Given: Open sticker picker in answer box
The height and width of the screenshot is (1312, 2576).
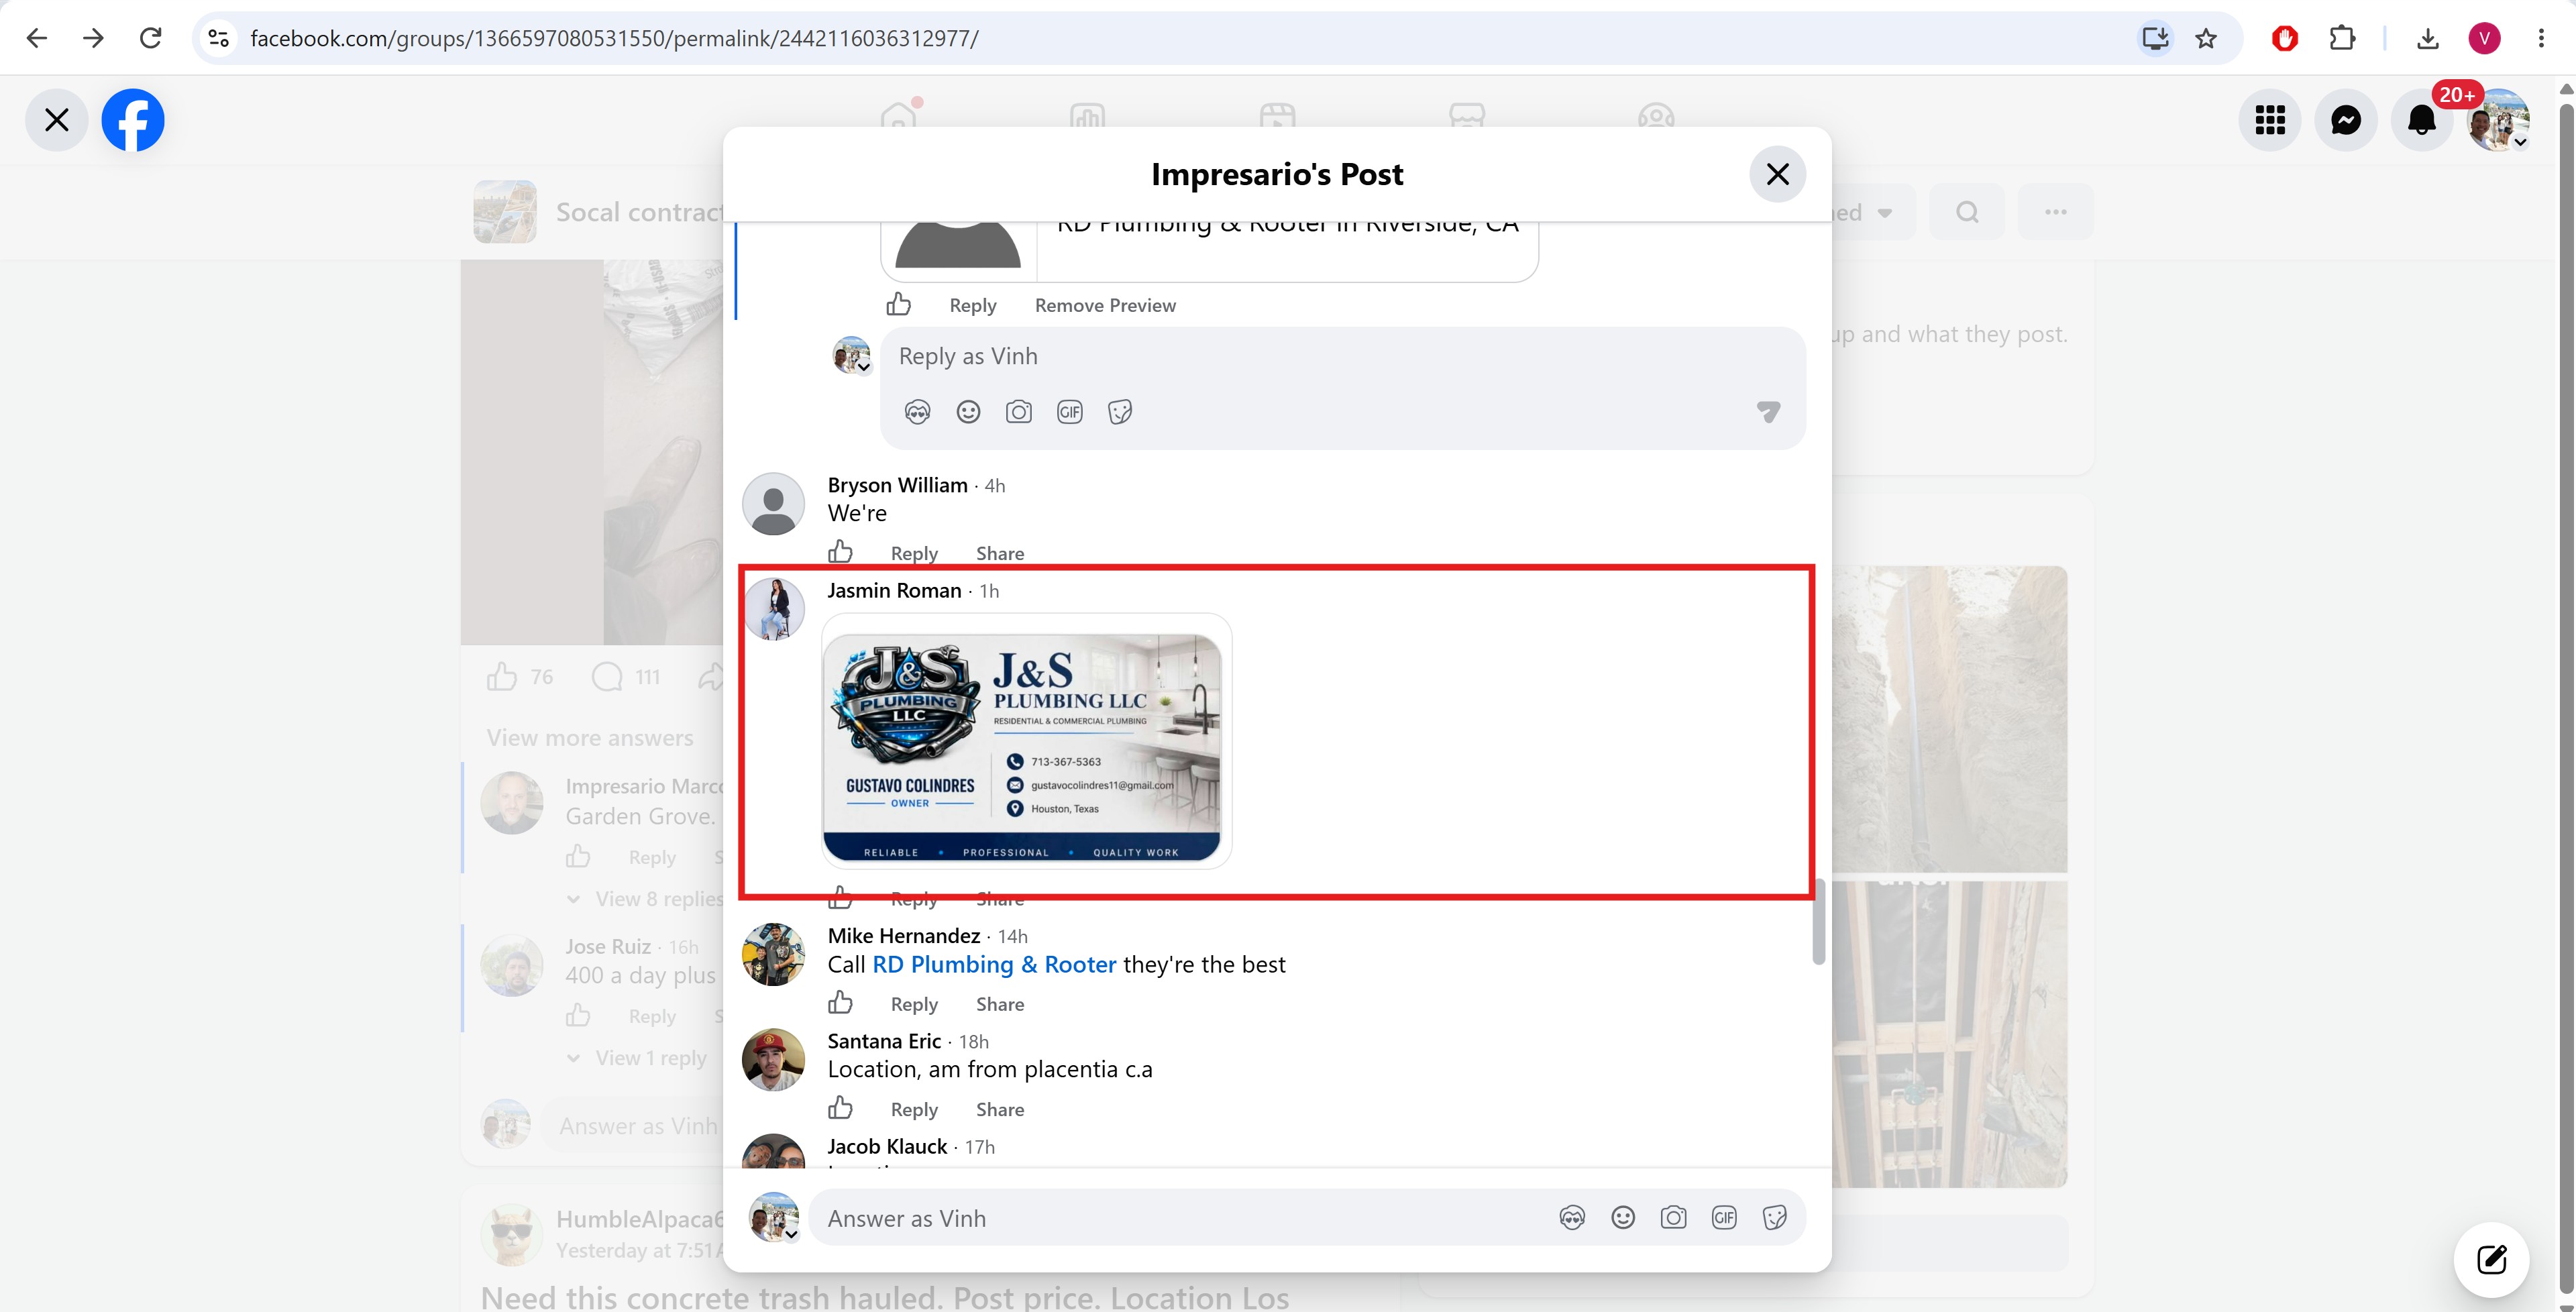Looking at the screenshot, I should click(x=1775, y=1218).
